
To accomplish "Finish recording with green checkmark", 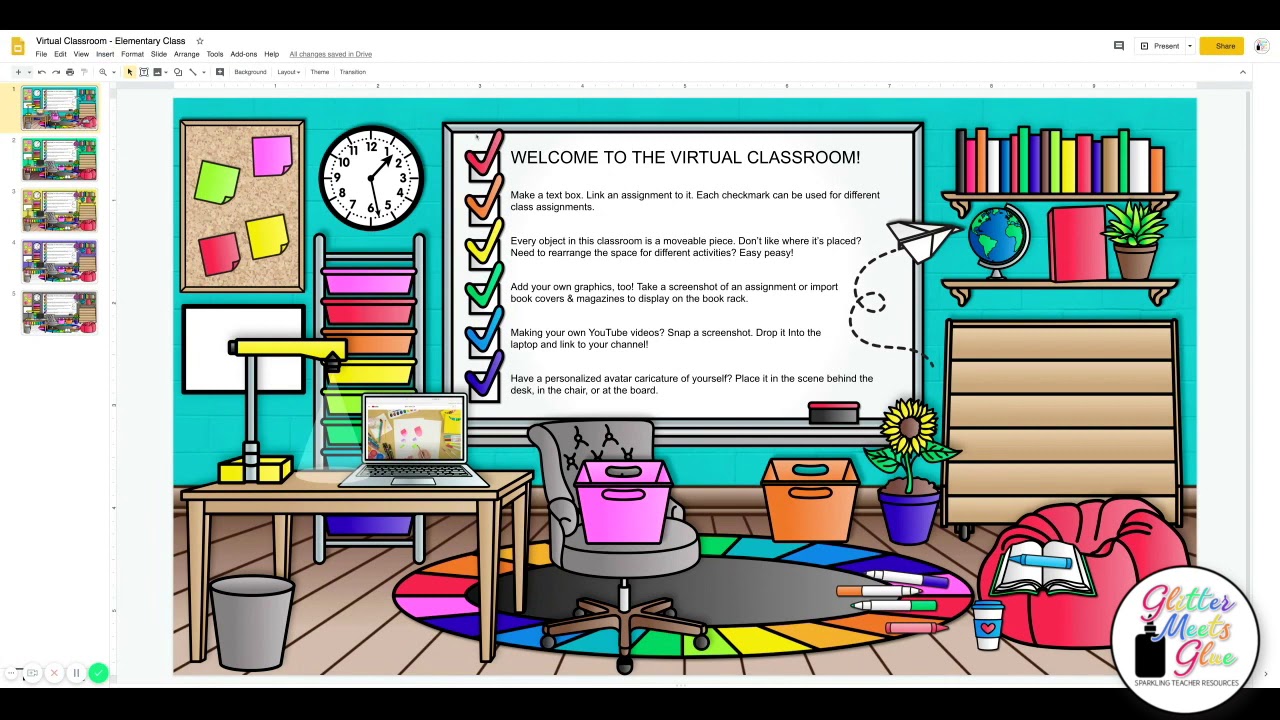I will coord(98,673).
